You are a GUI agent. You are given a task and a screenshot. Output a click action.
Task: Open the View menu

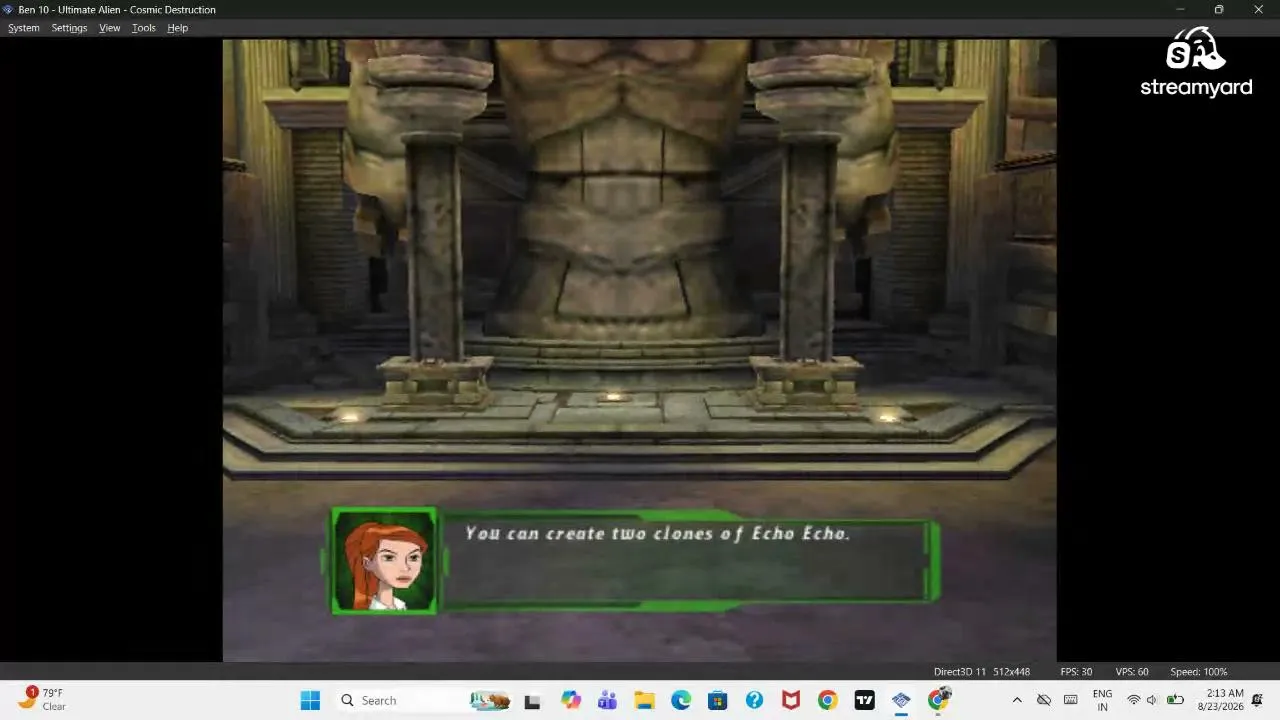pyautogui.click(x=109, y=28)
